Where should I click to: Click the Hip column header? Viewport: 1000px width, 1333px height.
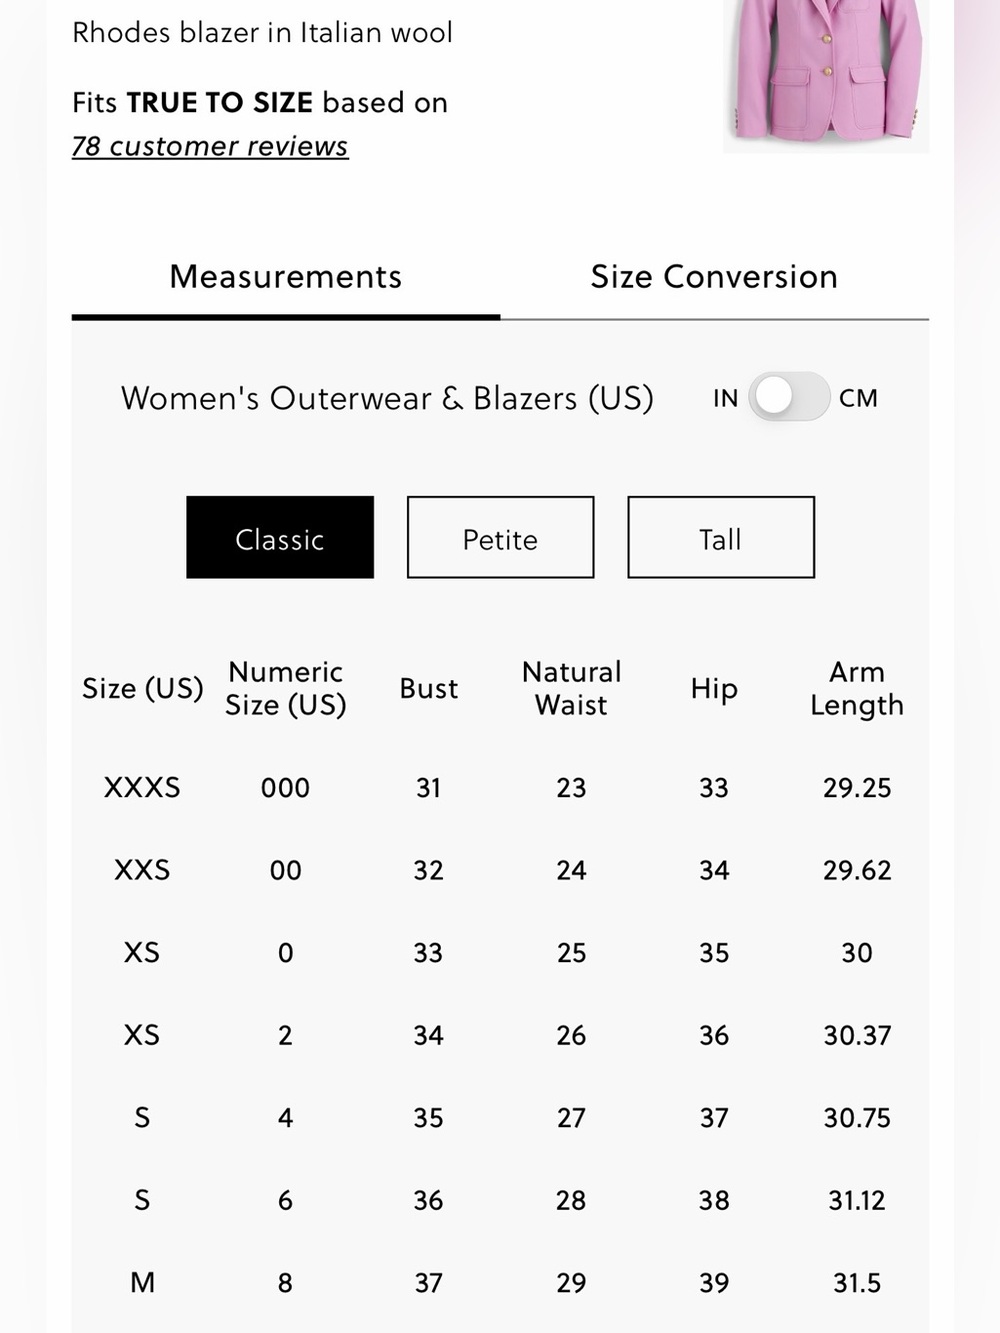[714, 689]
